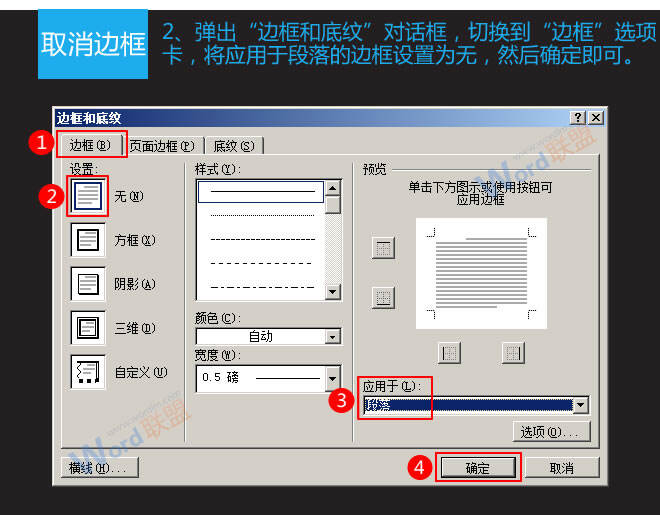Click the paragraph preview diagram
Viewport: 660px width, 515px height.
[x=481, y=273]
